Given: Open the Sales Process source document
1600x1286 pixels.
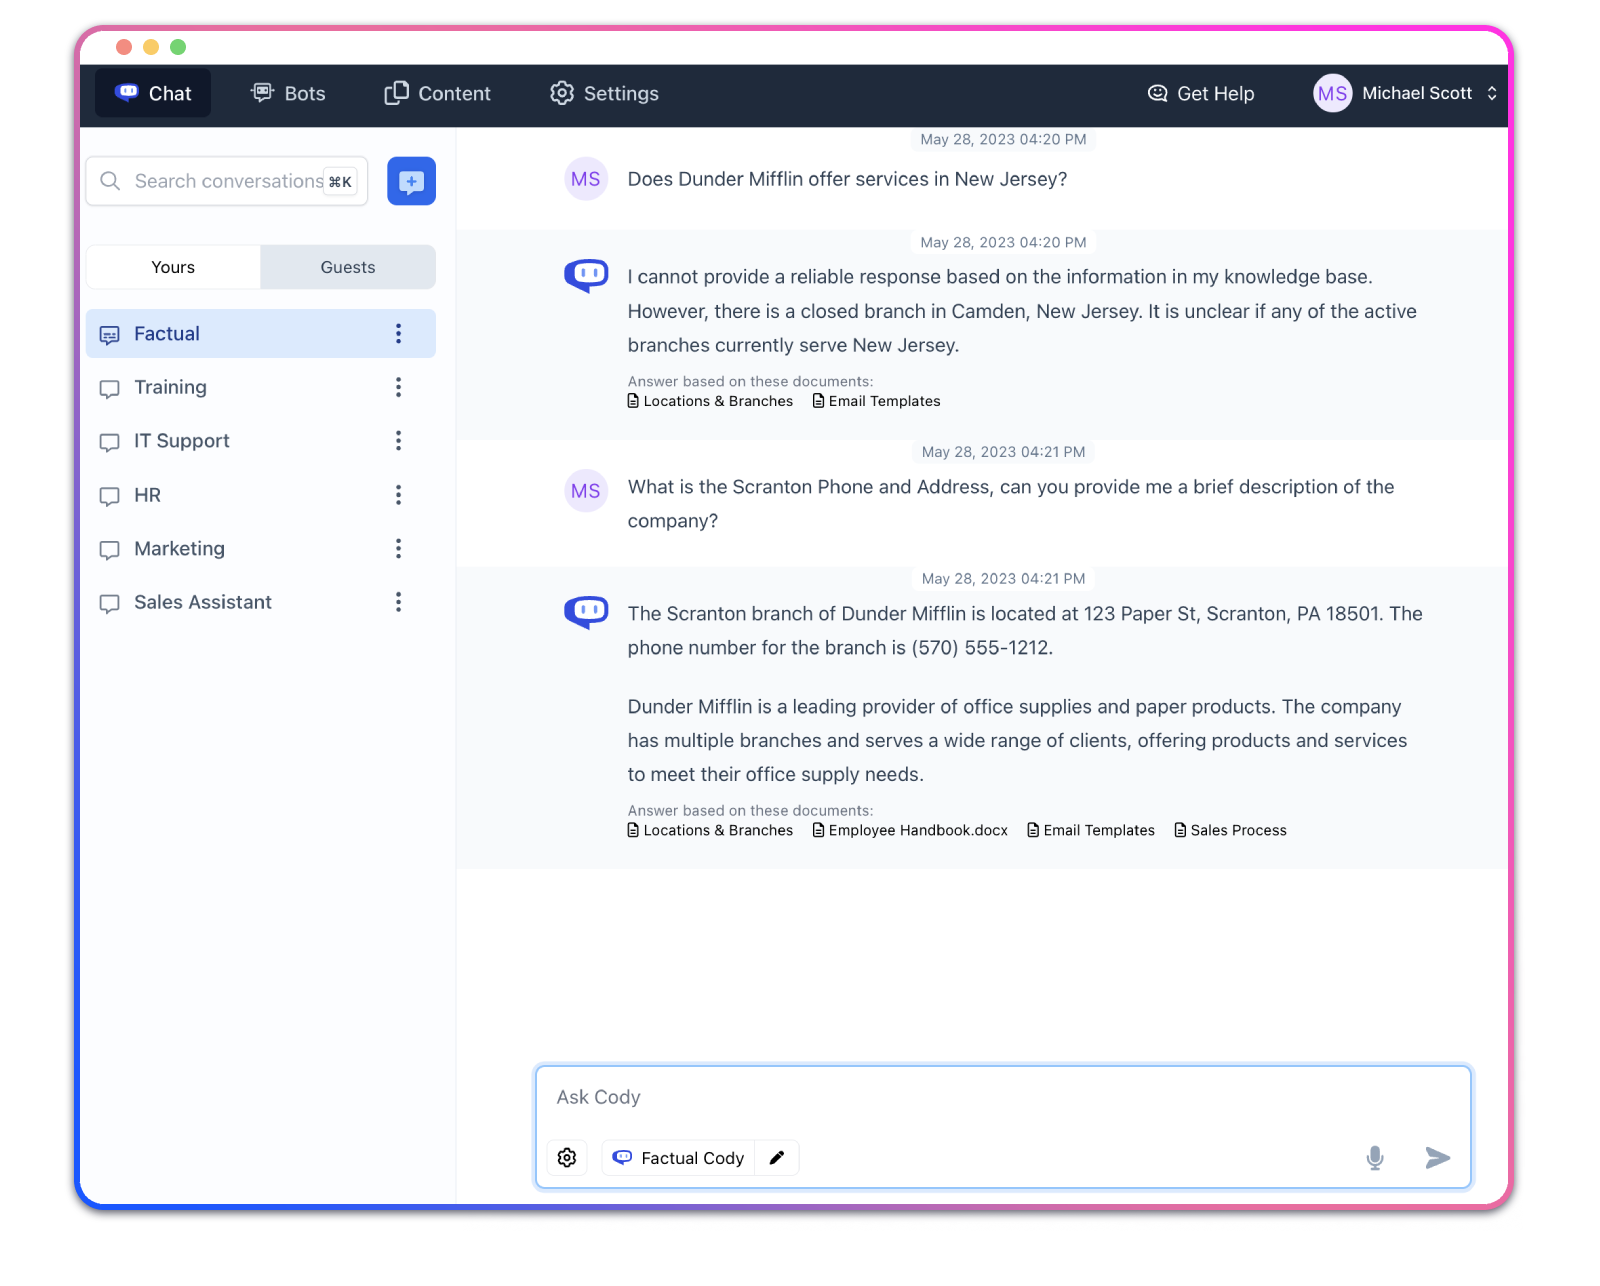Looking at the screenshot, I should pyautogui.click(x=1230, y=830).
